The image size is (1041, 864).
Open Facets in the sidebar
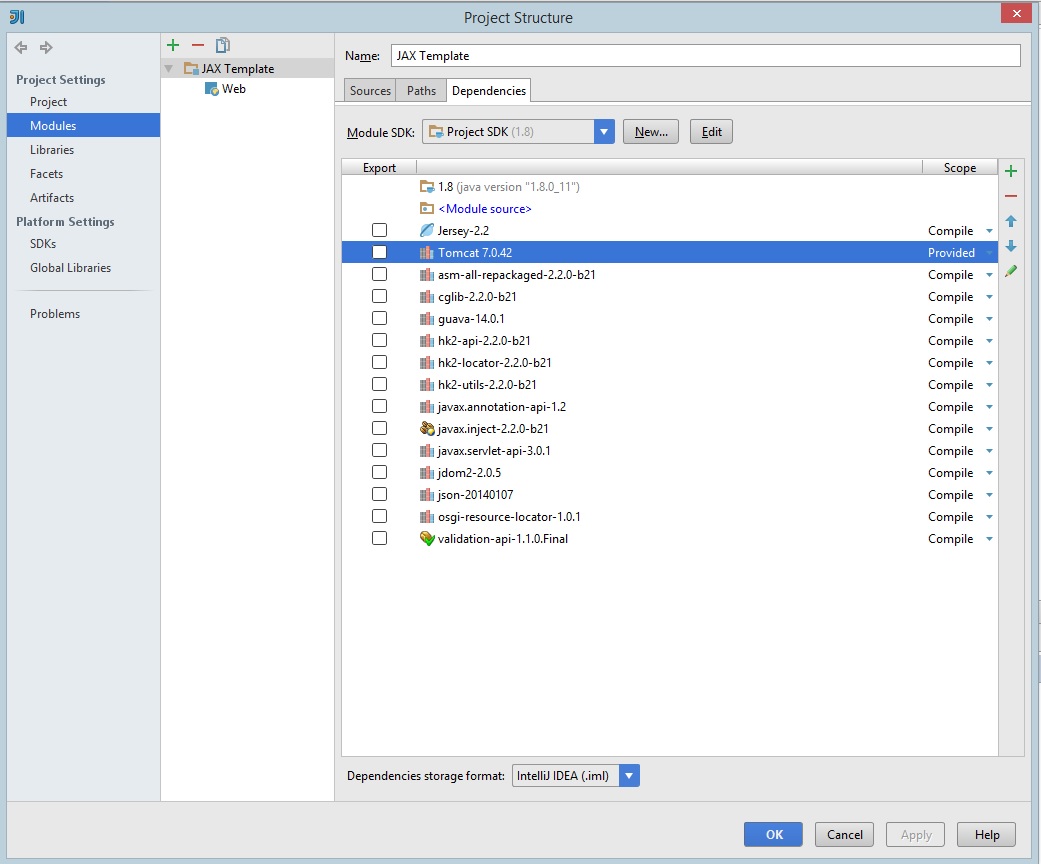tap(46, 173)
